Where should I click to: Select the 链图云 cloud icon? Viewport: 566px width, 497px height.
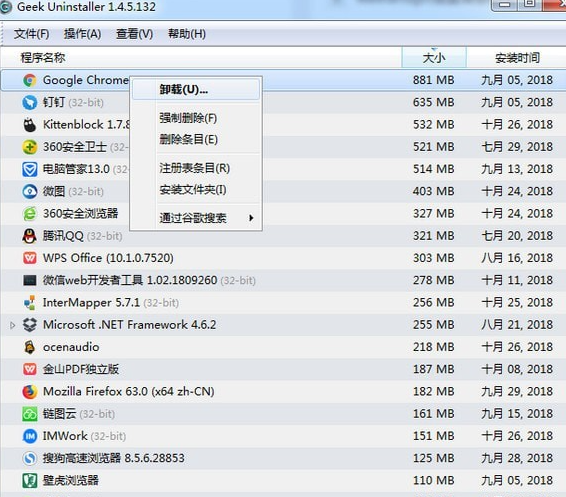(x=30, y=414)
